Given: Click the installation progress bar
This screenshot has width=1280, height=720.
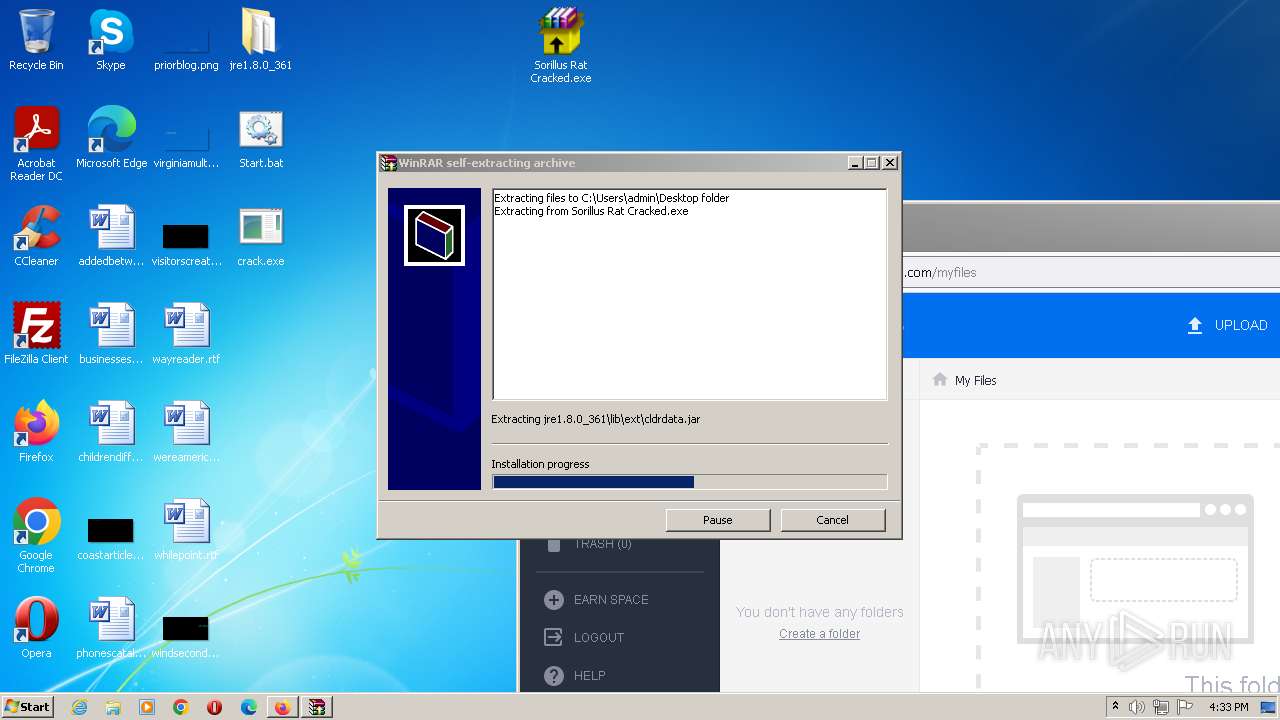Looking at the screenshot, I should [689, 482].
